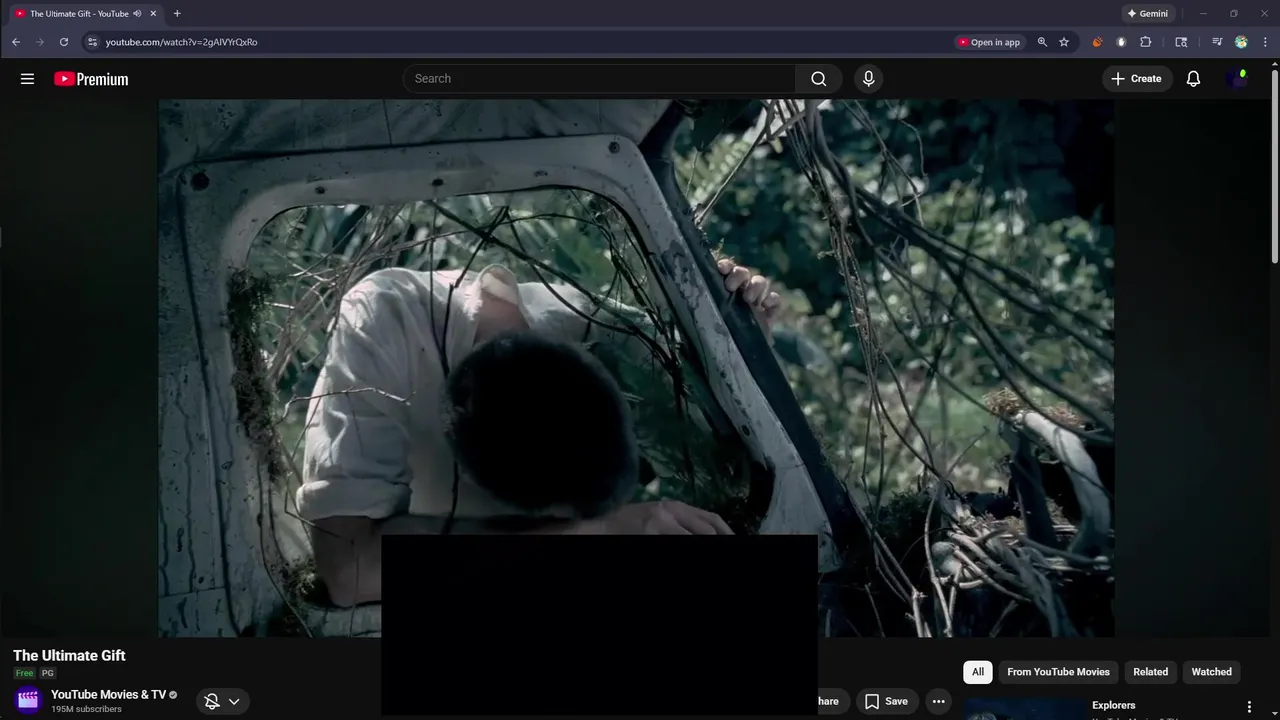This screenshot has width=1280, height=720.
Task: Save the video to a playlist
Action: tap(886, 701)
